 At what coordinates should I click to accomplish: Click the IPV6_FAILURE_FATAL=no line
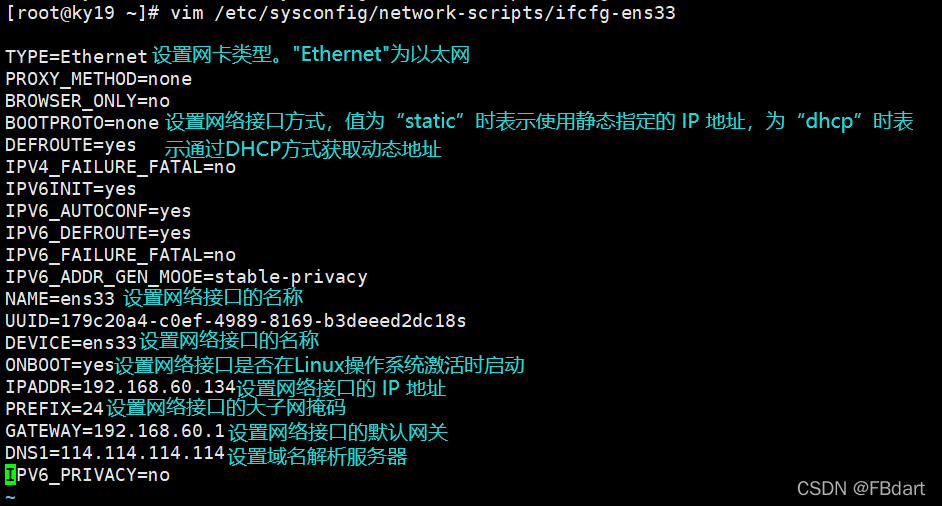point(120,255)
